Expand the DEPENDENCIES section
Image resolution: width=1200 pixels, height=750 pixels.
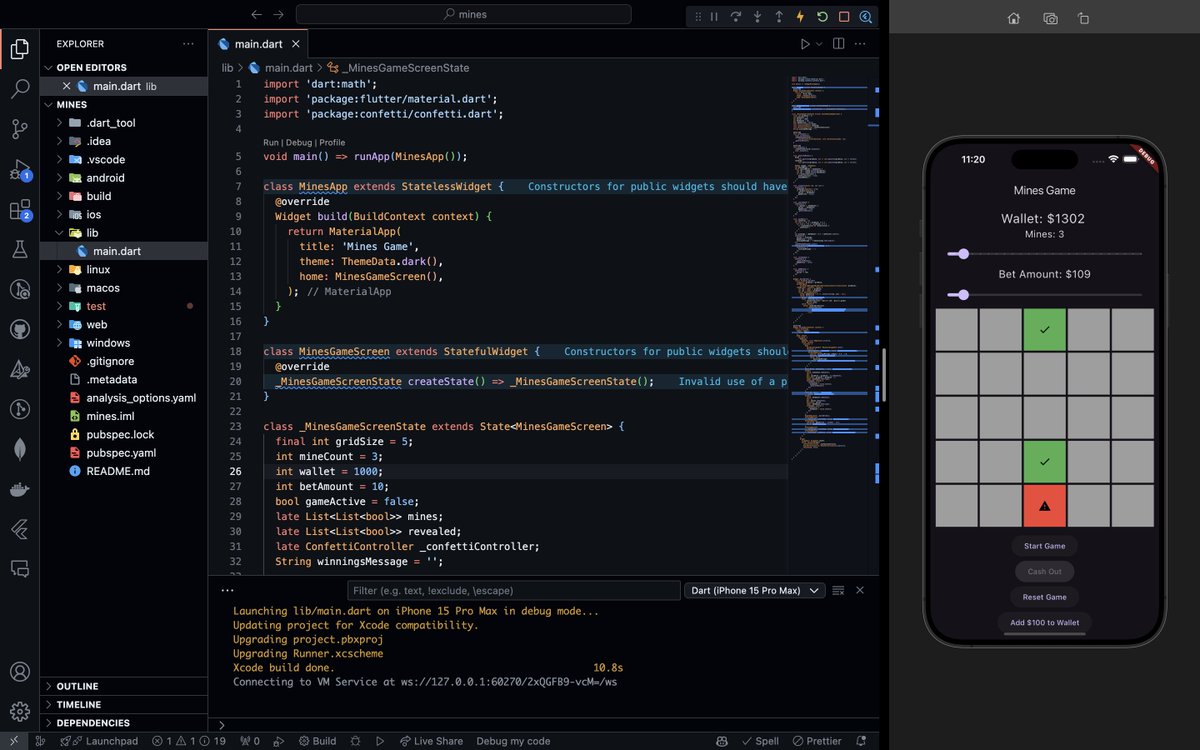[124, 722]
